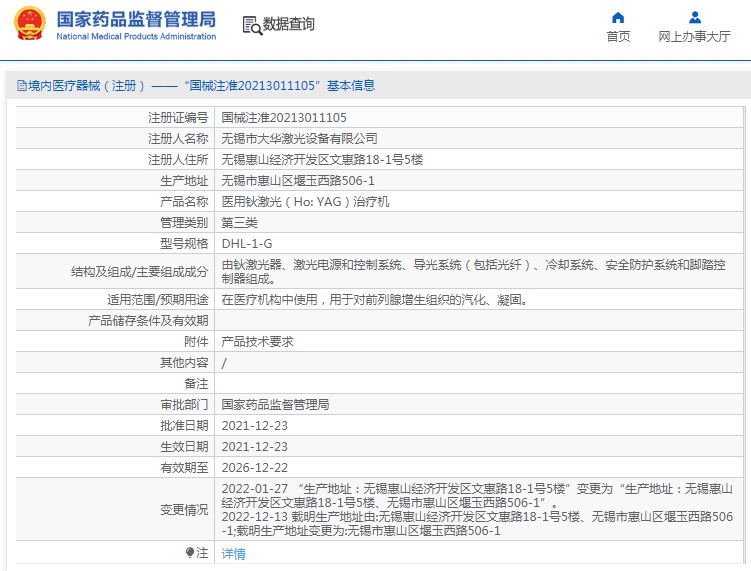Click the 产品名称 row label

pyautogui.click(x=184, y=202)
